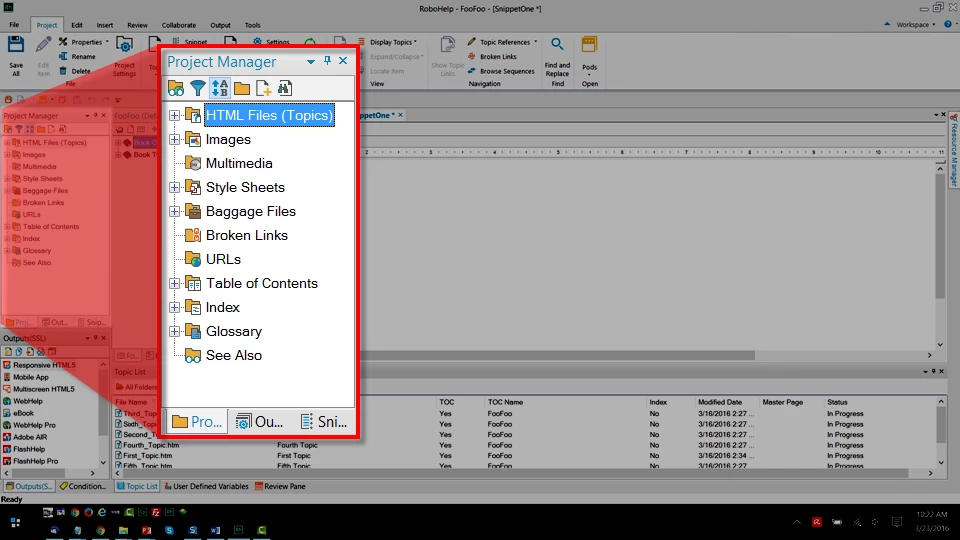Screen dimensions: 960x540
Task: Switch to the Collaborate ribbon tab
Action: tap(179, 25)
